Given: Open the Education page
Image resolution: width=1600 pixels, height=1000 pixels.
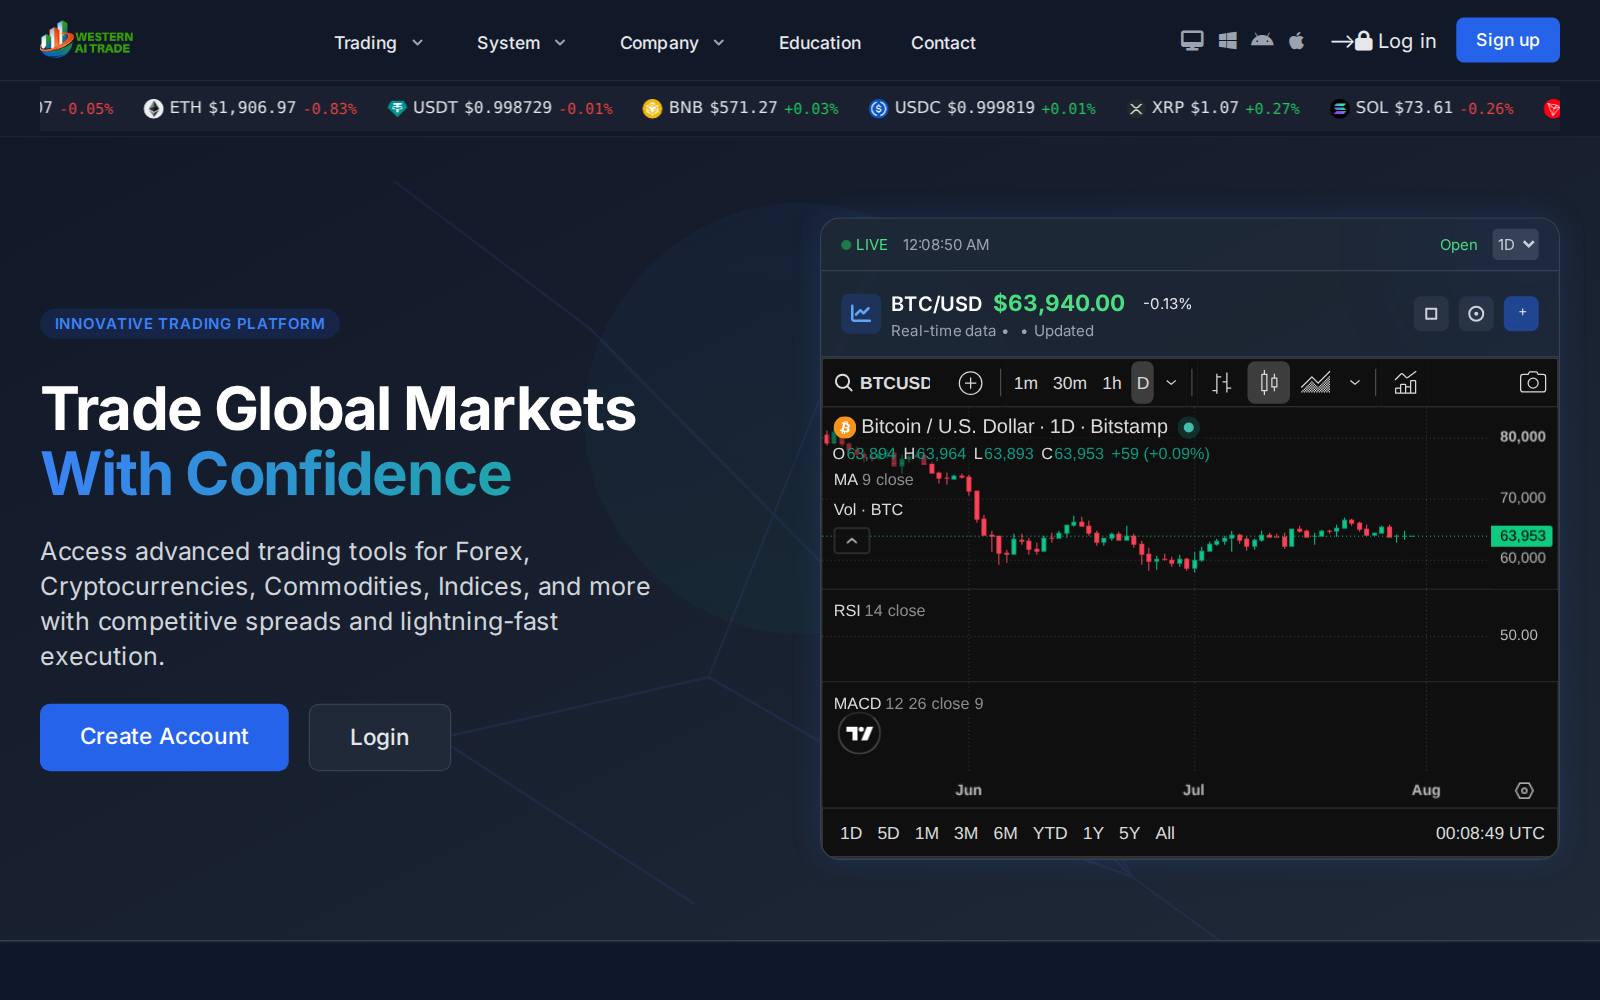Looking at the screenshot, I should (x=820, y=43).
